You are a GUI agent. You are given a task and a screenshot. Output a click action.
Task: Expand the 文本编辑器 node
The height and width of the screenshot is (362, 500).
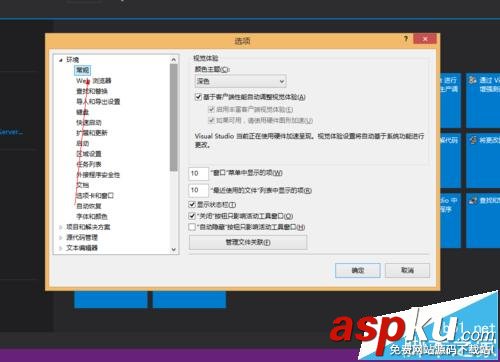[61, 248]
